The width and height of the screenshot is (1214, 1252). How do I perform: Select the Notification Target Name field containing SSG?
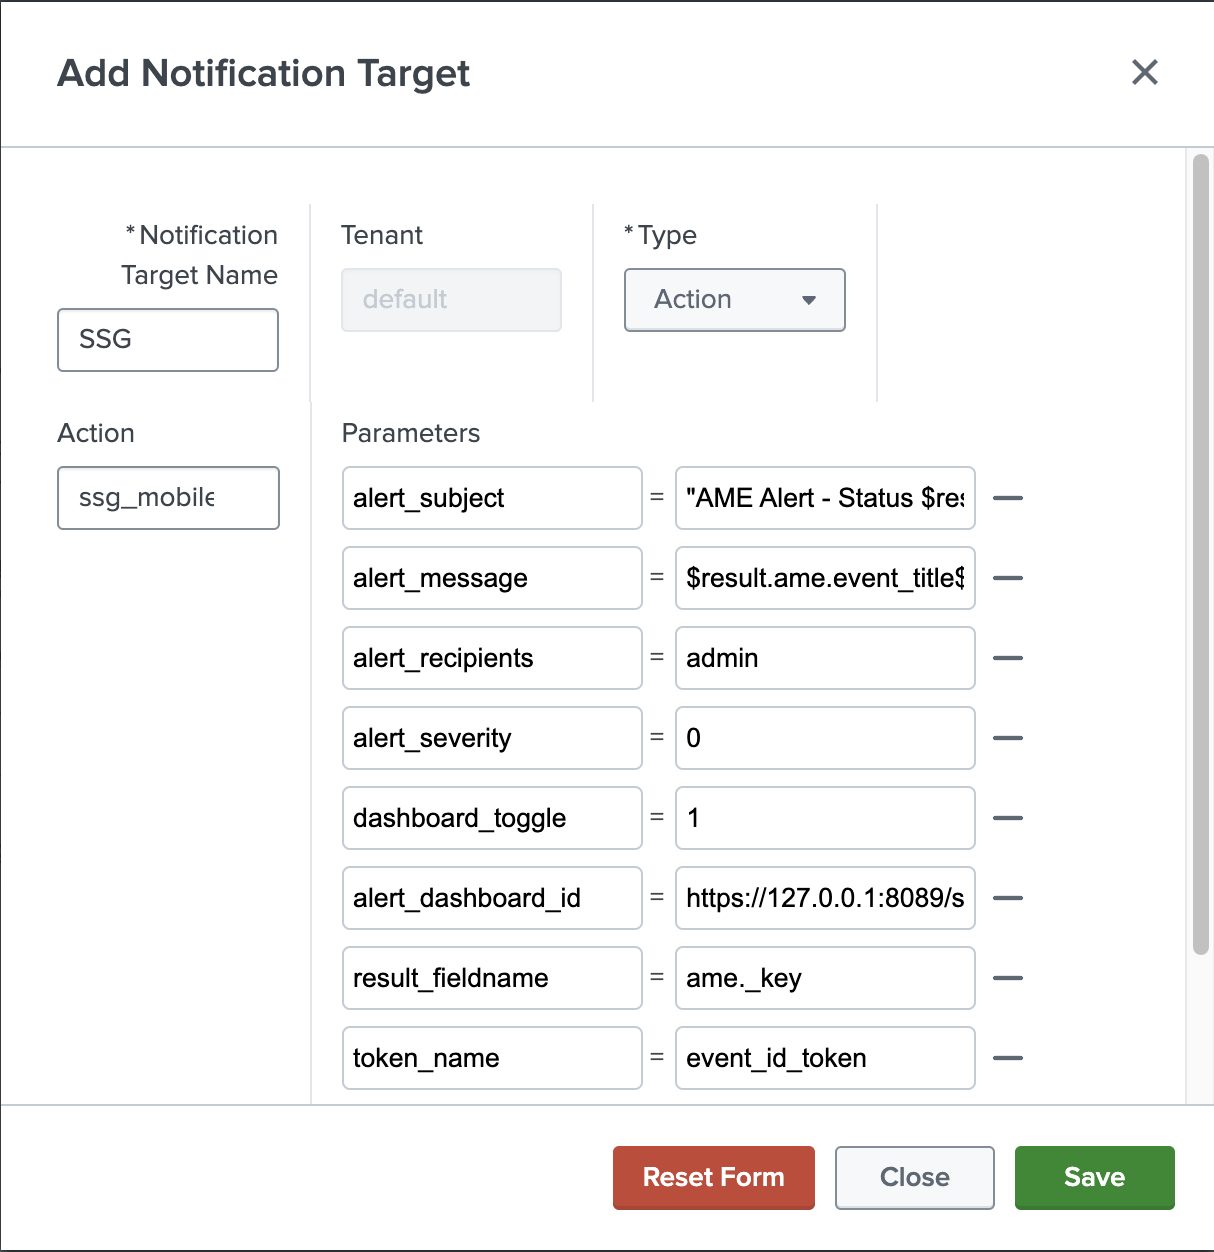tap(167, 340)
